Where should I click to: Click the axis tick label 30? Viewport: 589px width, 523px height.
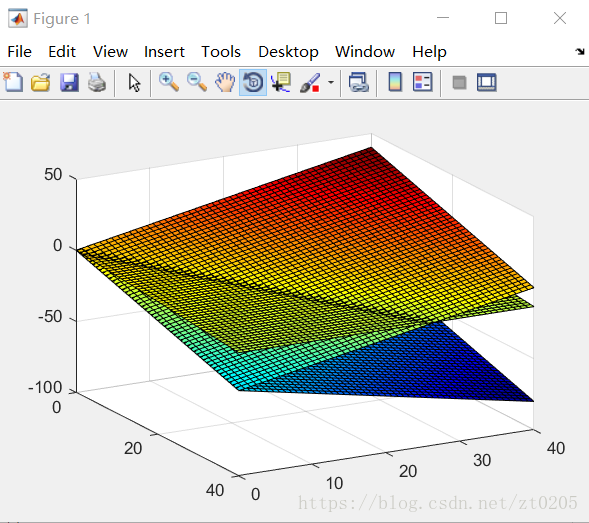(482, 460)
